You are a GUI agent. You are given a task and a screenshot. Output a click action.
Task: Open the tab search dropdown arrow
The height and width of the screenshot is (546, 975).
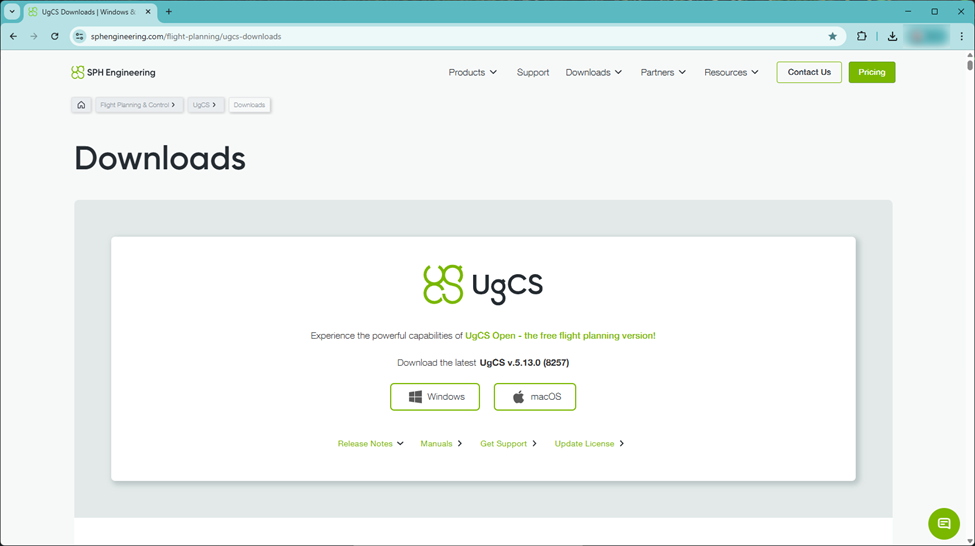tap(12, 11)
